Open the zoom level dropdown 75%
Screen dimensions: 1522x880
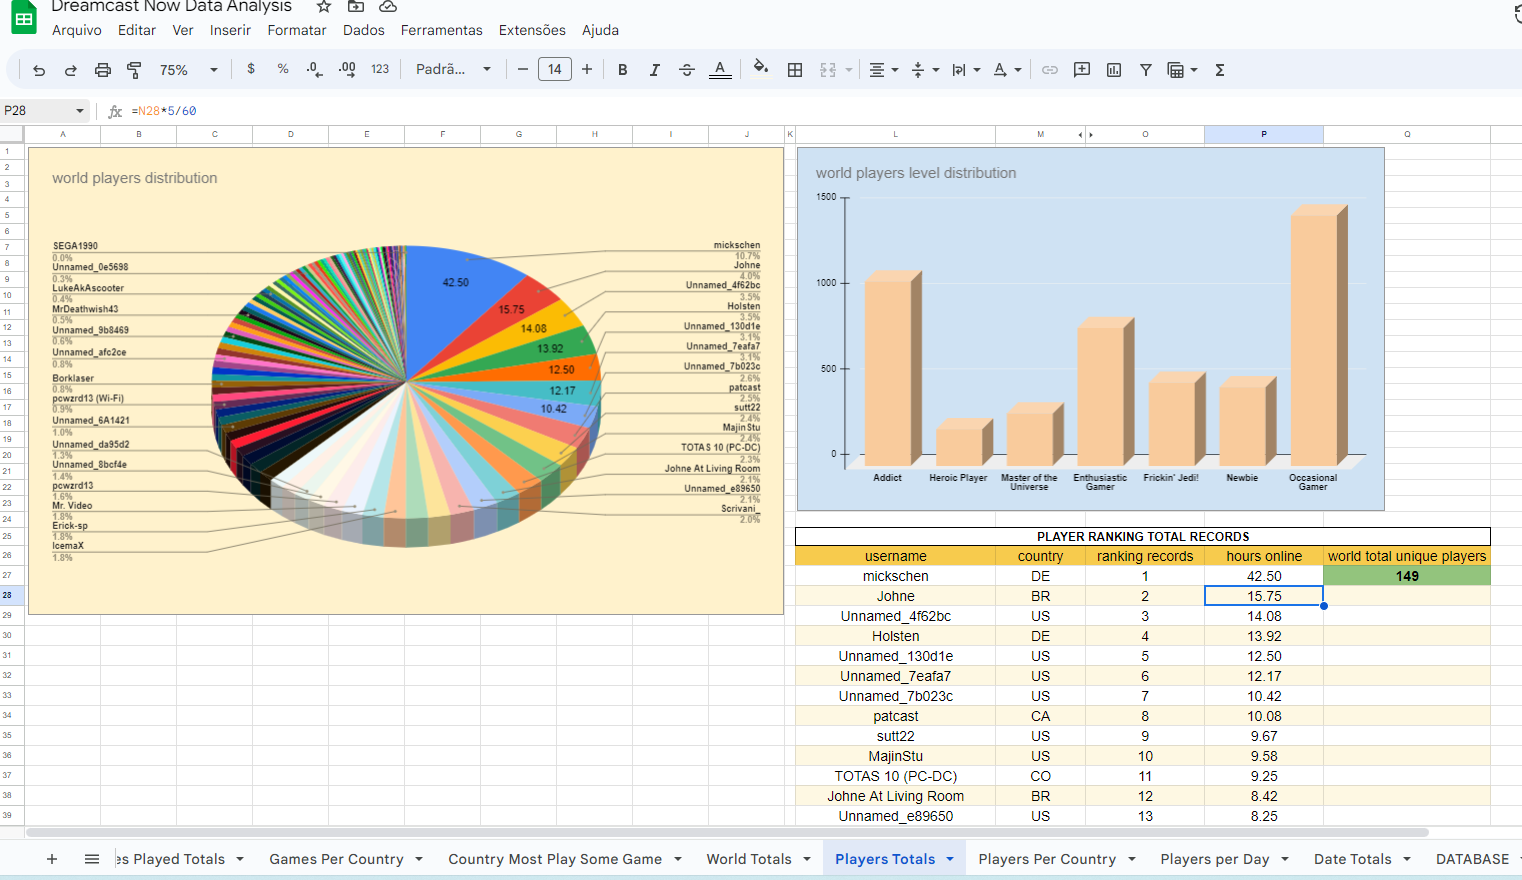point(189,70)
